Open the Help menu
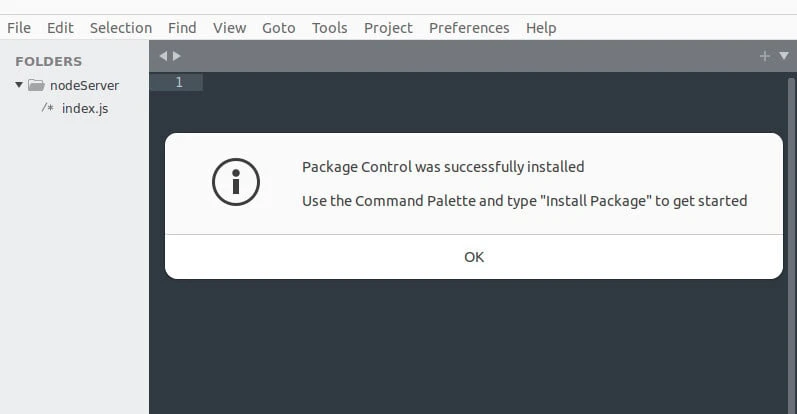 point(541,28)
